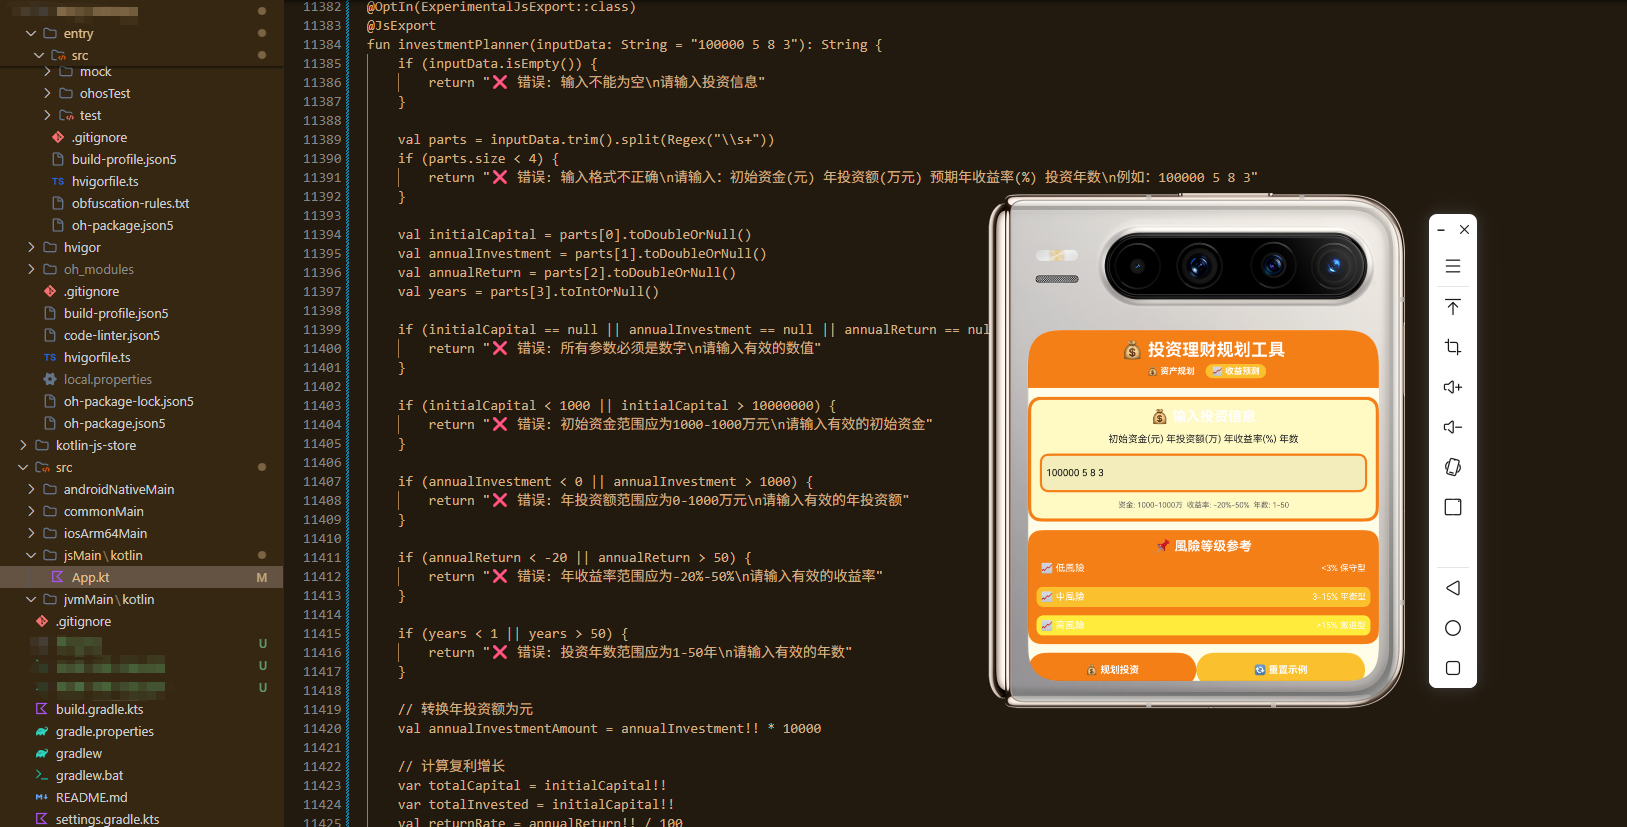The image size is (1627, 827).
Task: Expand the mock folder
Action: click(47, 71)
